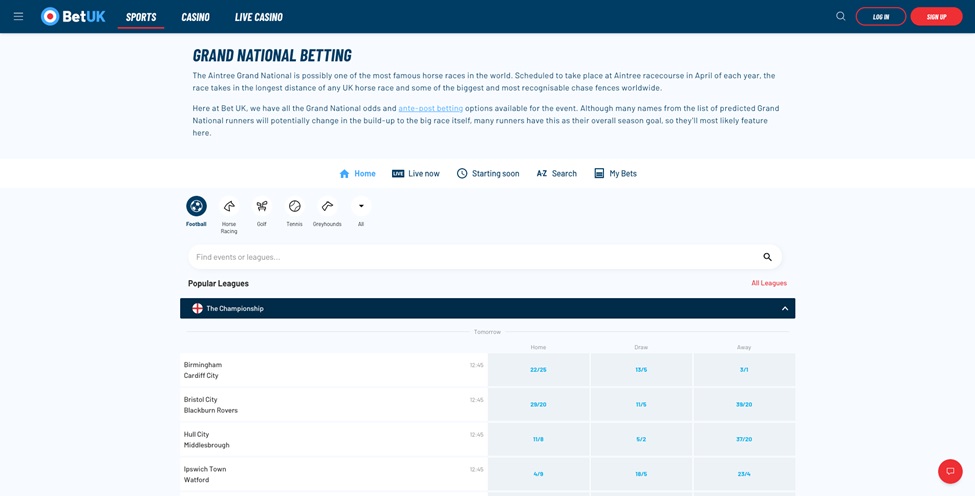The image size is (975, 496).
Task: Select the Golf sport icon
Action: [x=262, y=206]
